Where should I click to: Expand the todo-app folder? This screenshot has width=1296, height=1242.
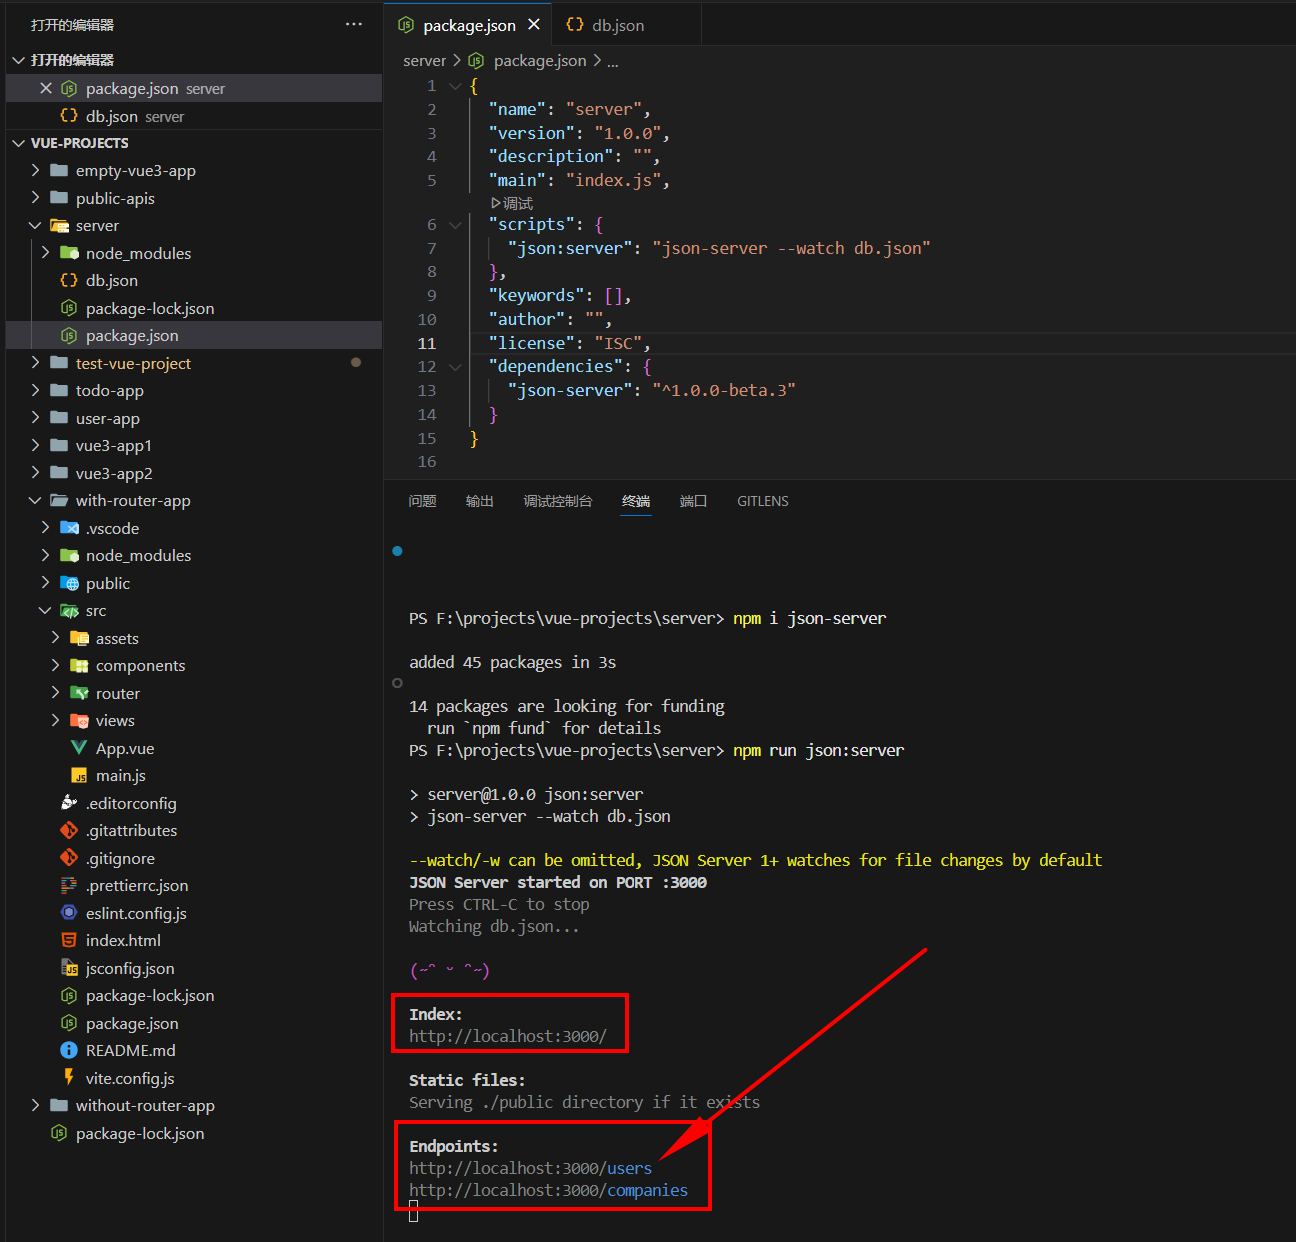[36, 390]
